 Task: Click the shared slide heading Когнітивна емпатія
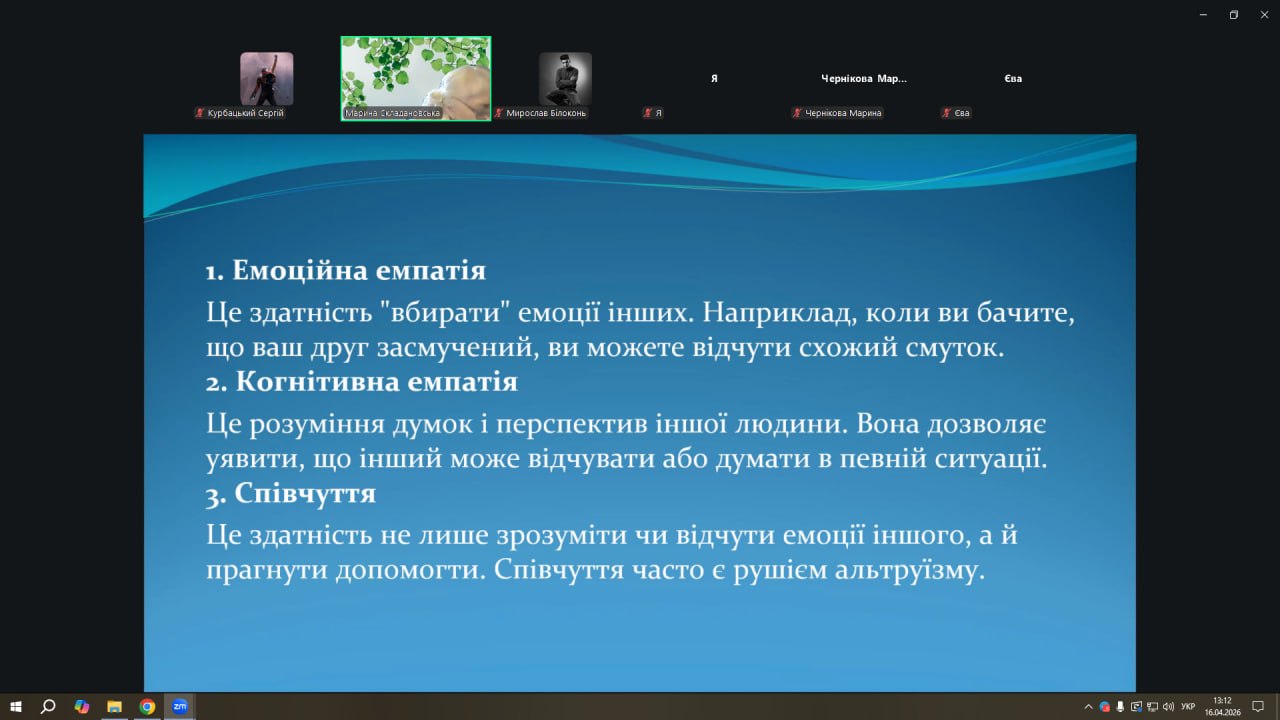point(376,382)
